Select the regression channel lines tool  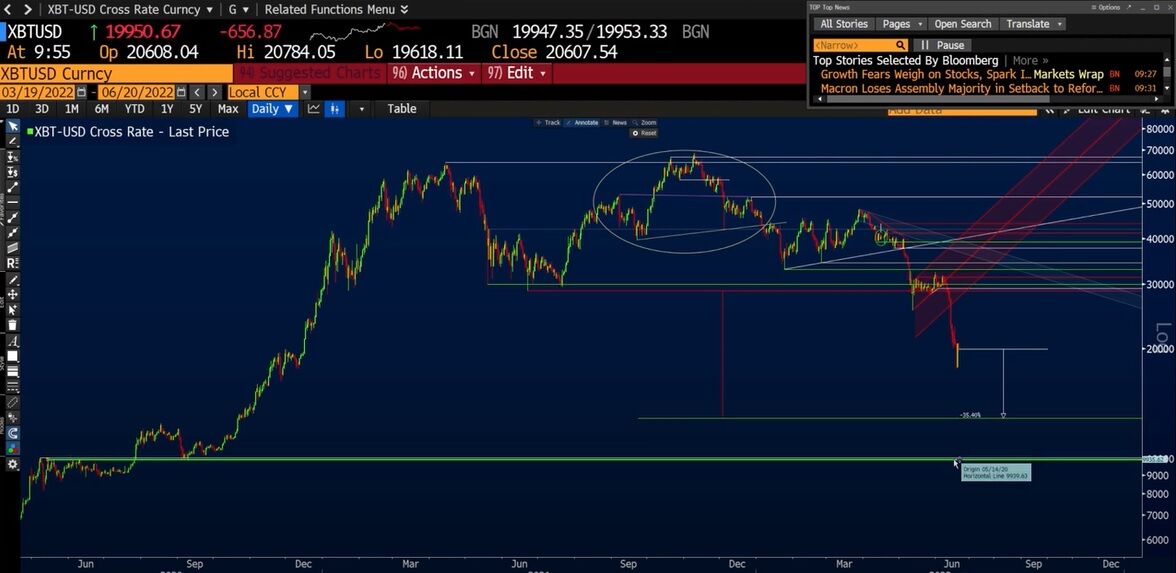(x=13, y=248)
